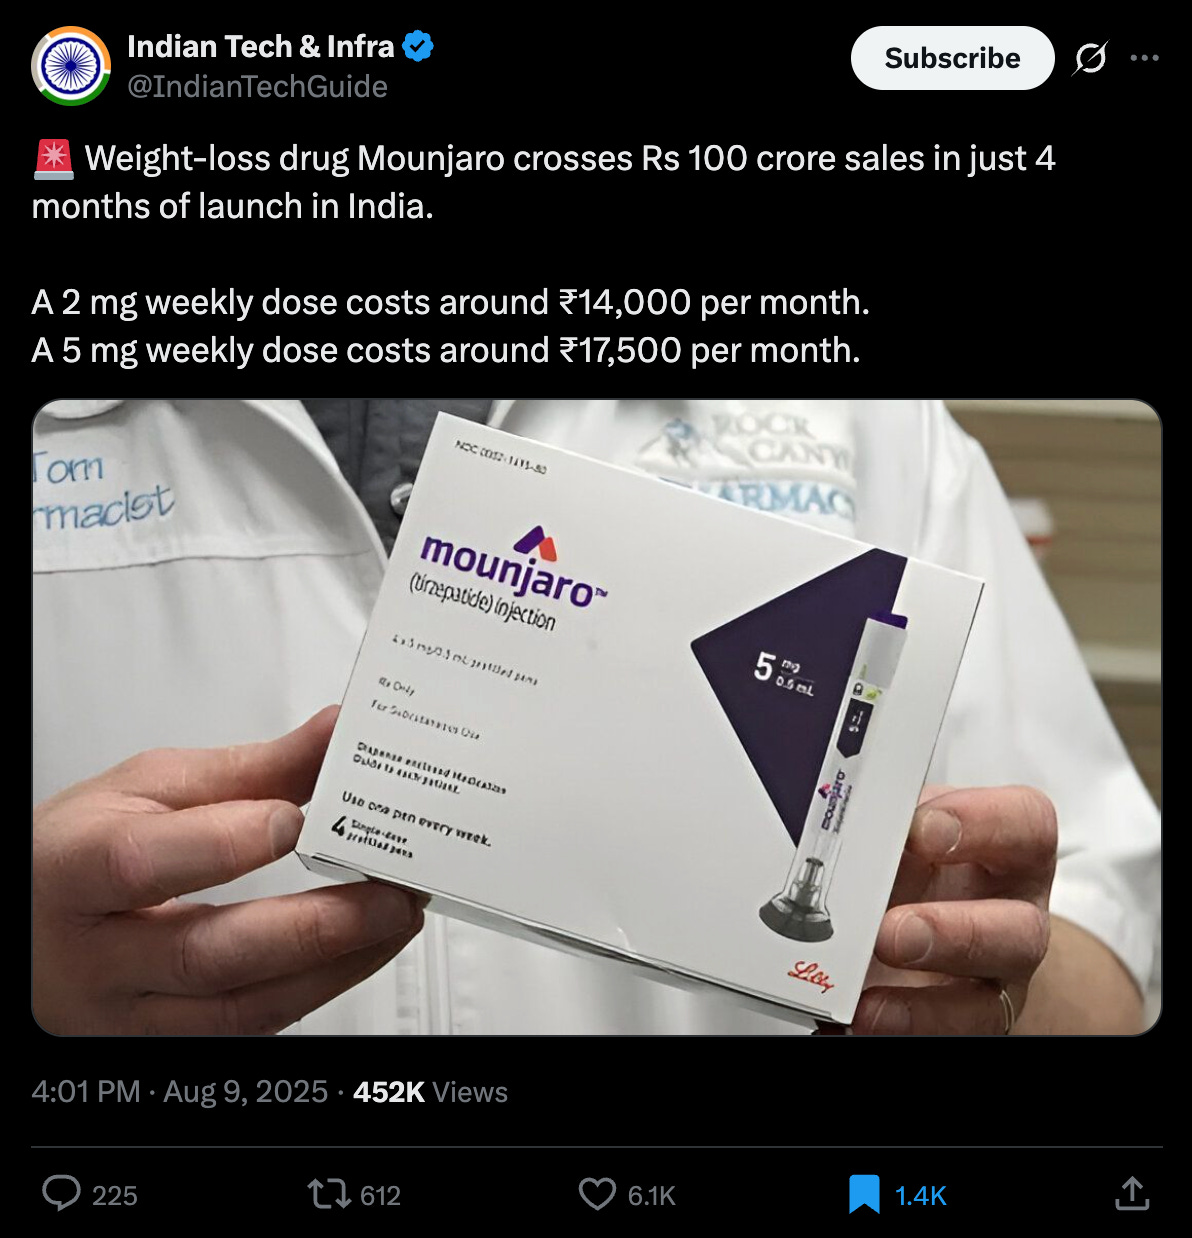Click the red siren emoji in the post

(53, 159)
